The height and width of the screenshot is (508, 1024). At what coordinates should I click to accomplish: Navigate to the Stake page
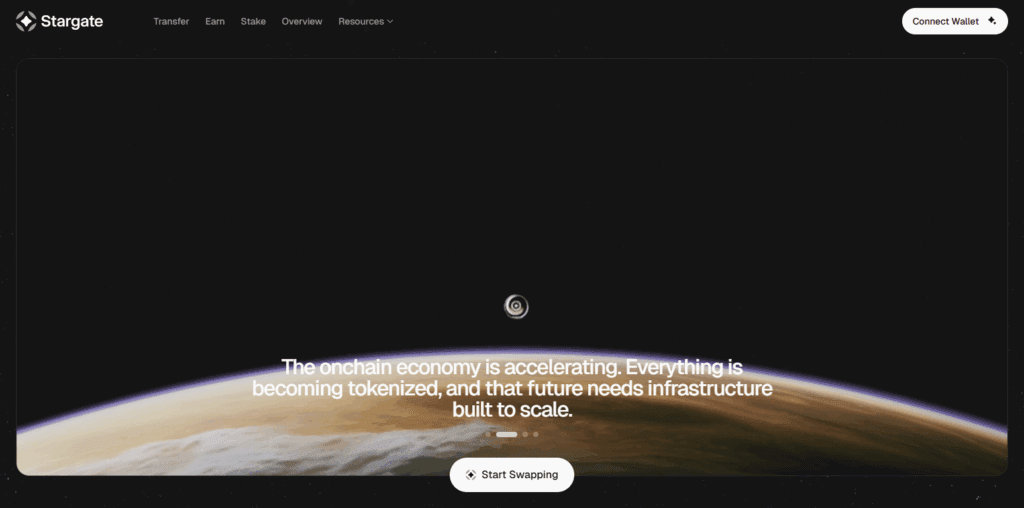coord(253,22)
